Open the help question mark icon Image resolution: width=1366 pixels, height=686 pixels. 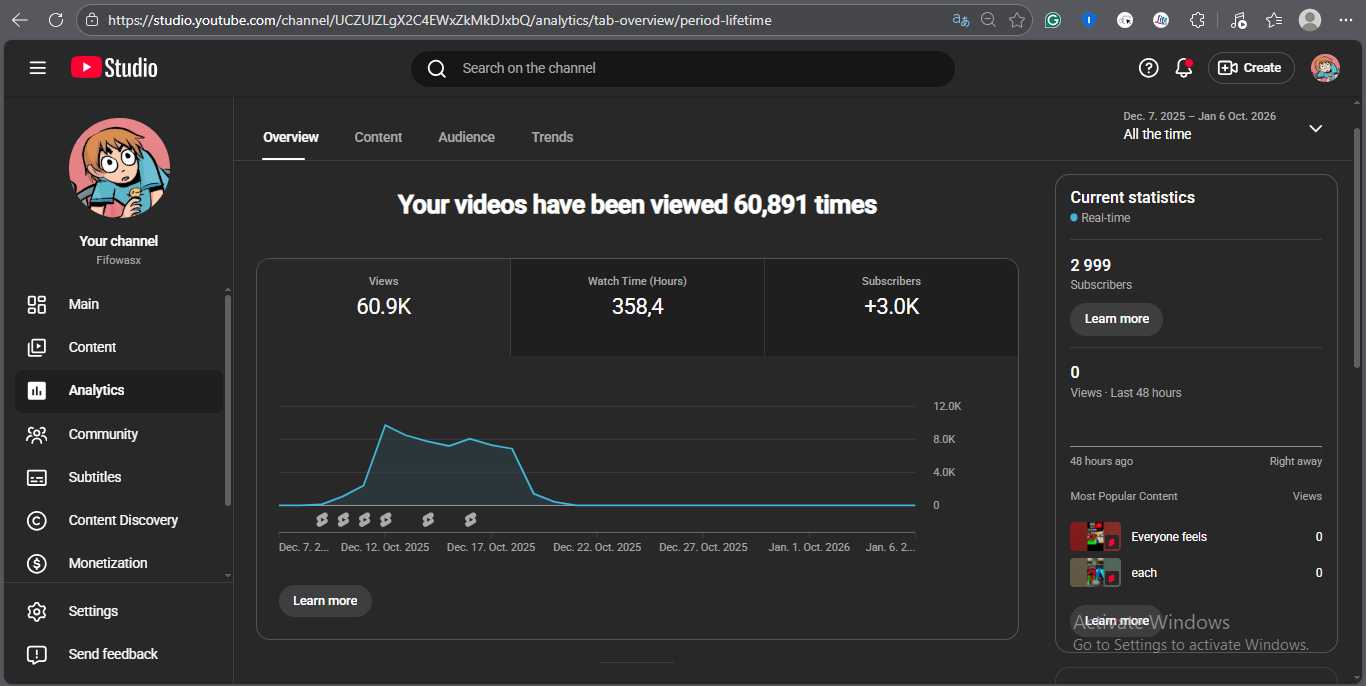[1148, 68]
